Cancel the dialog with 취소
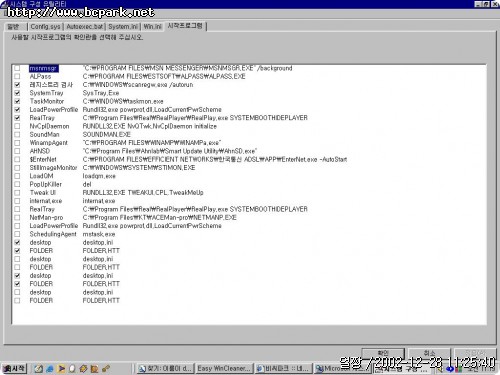 click(x=429, y=353)
